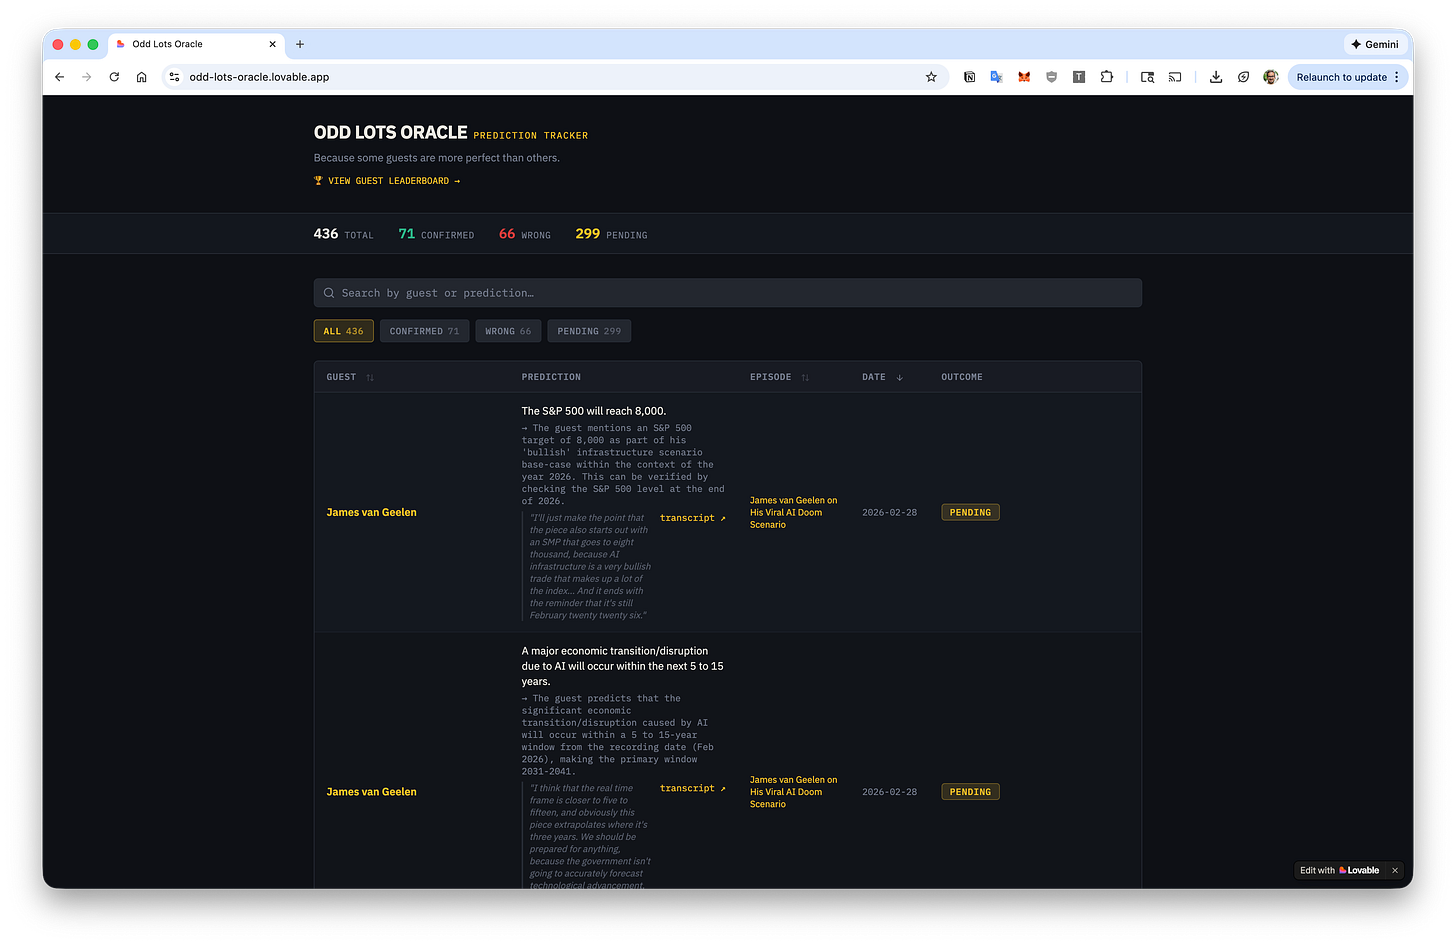1456x945 pixels.
Task: Click the 436 Total stat
Action: tap(343, 234)
